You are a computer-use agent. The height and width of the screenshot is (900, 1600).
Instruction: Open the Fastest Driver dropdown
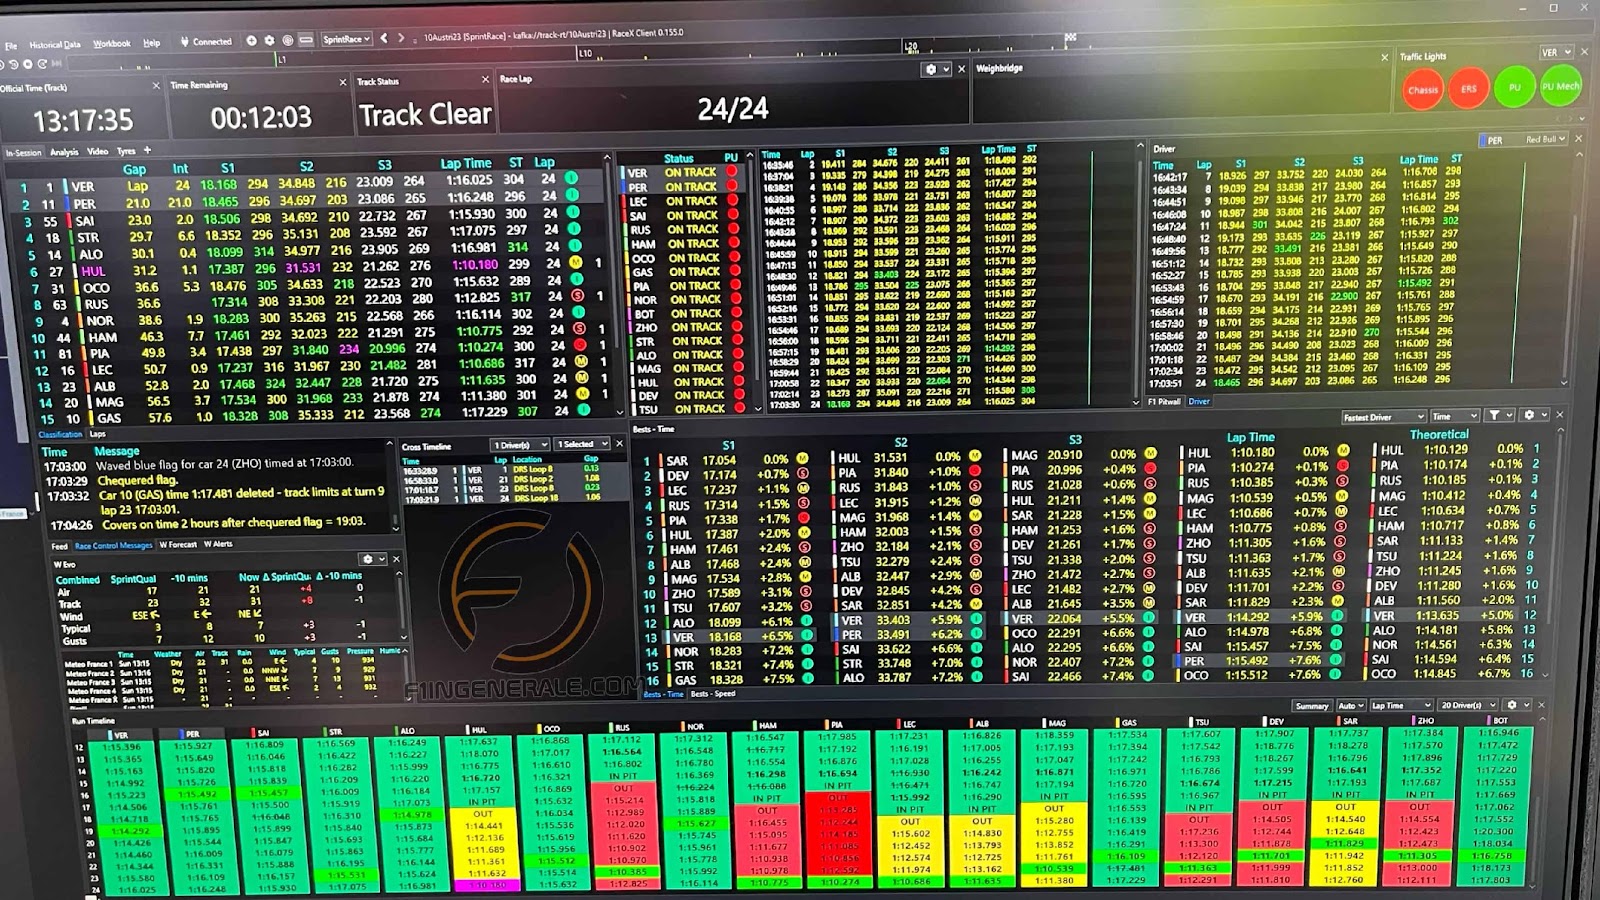1383,416
